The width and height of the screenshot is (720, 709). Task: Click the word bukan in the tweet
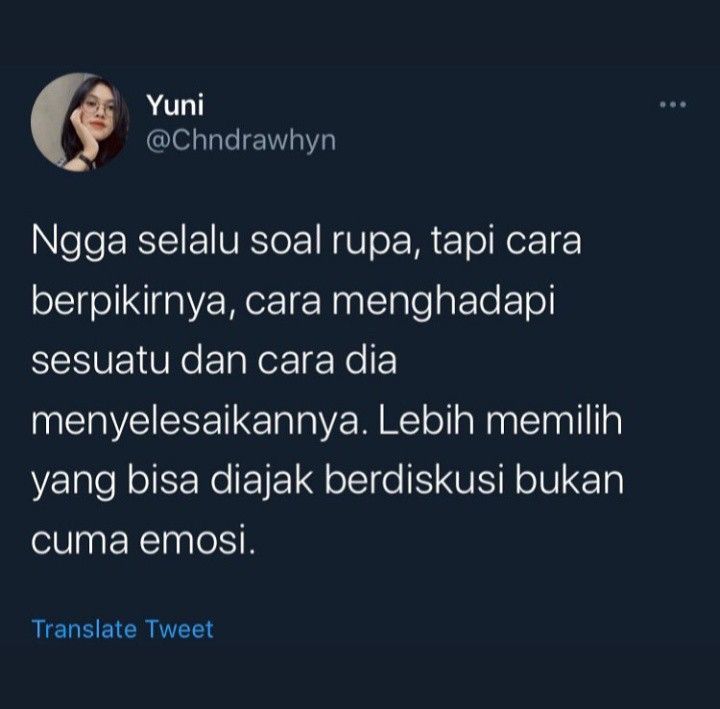(x=569, y=481)
